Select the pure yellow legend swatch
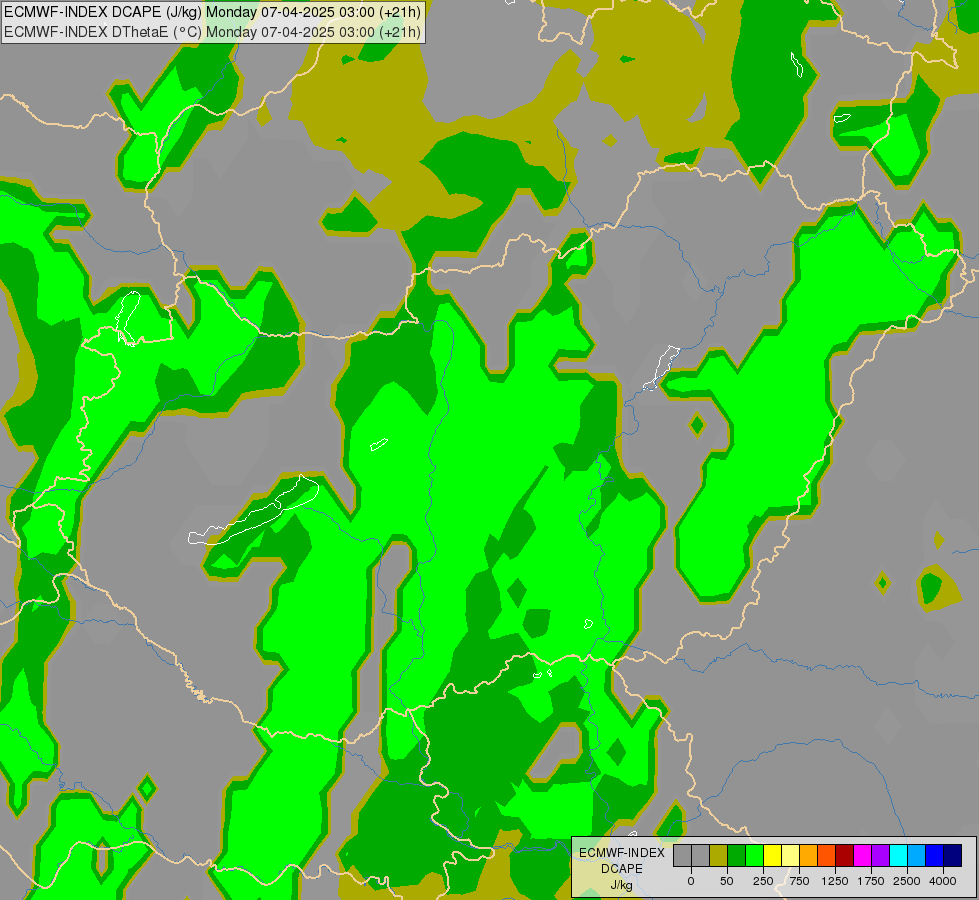The width and height of the screenshot is (979, 900). pyautogui.click(x=772, y=856)
